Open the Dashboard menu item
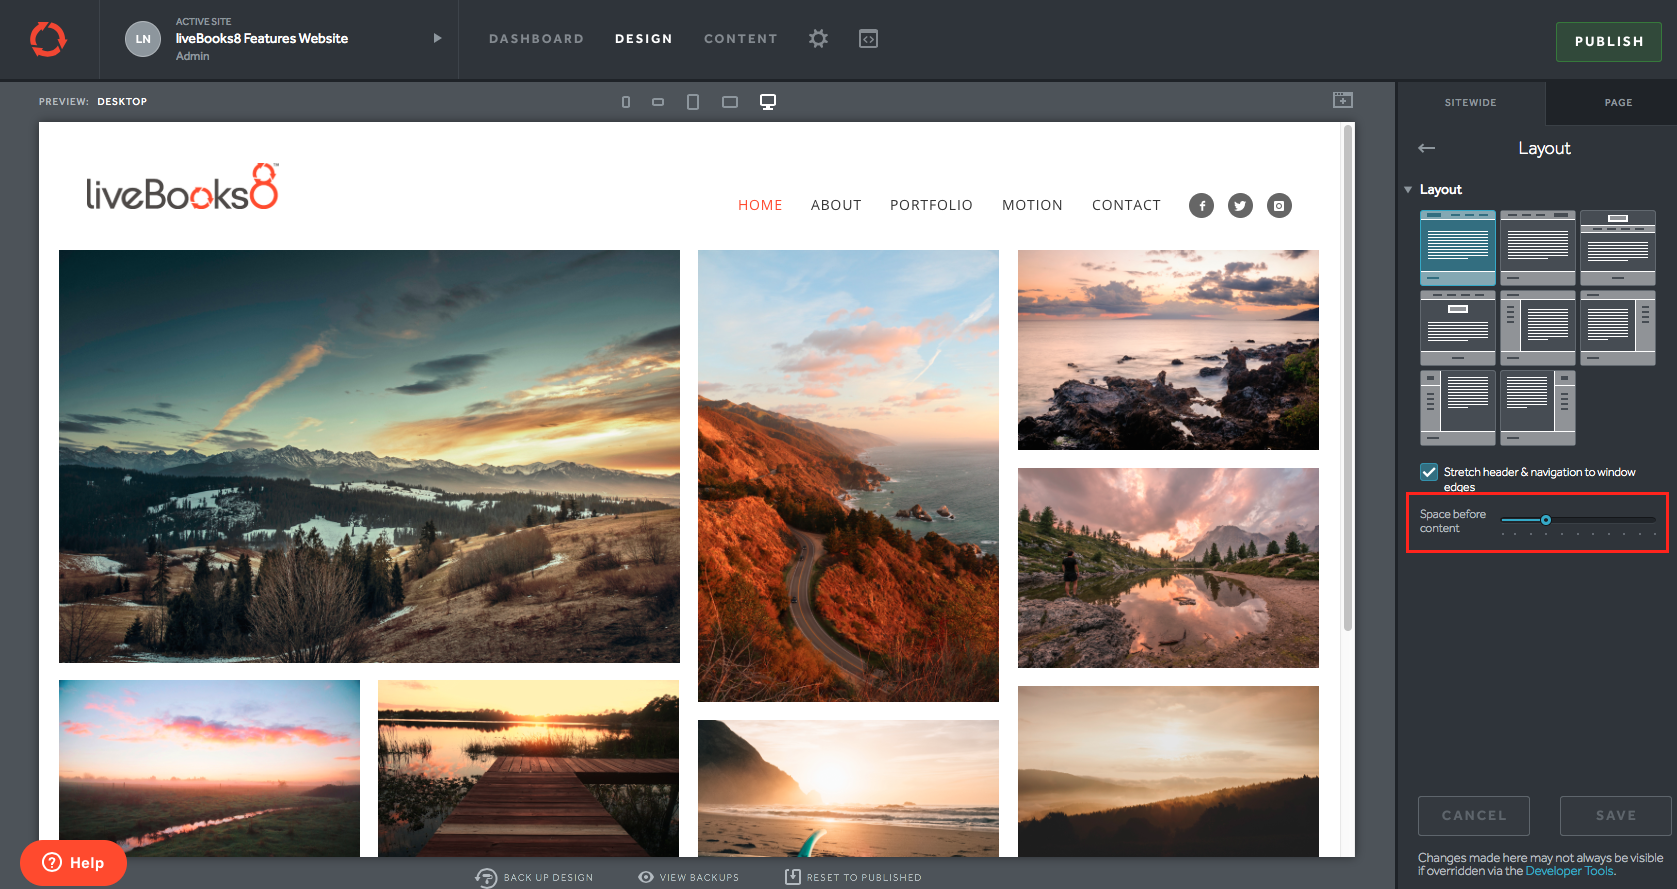The width and height of the screenshot is (1677, 889). click(x=536, y=39)
